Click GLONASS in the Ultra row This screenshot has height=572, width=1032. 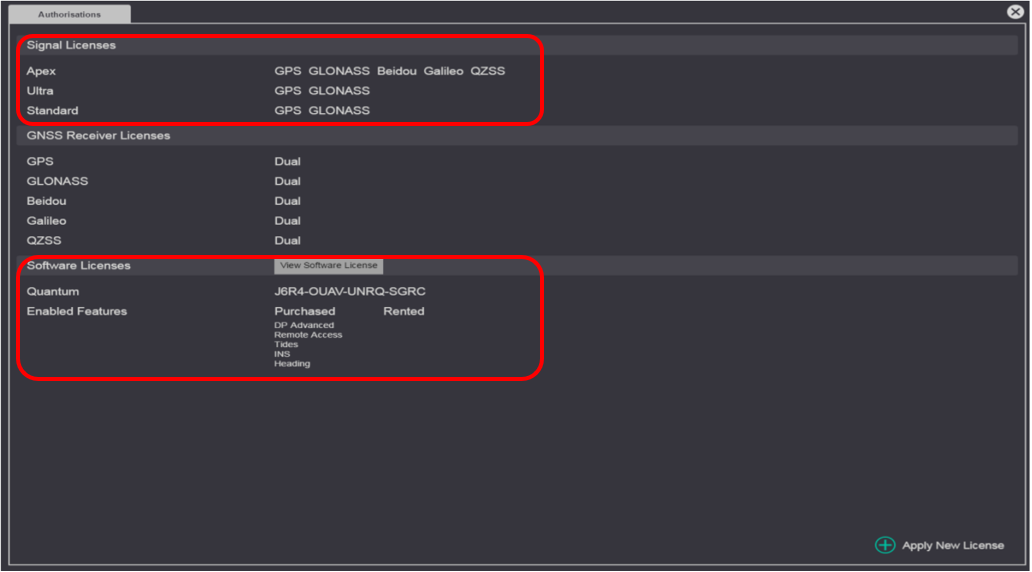[x=339, y=91]
